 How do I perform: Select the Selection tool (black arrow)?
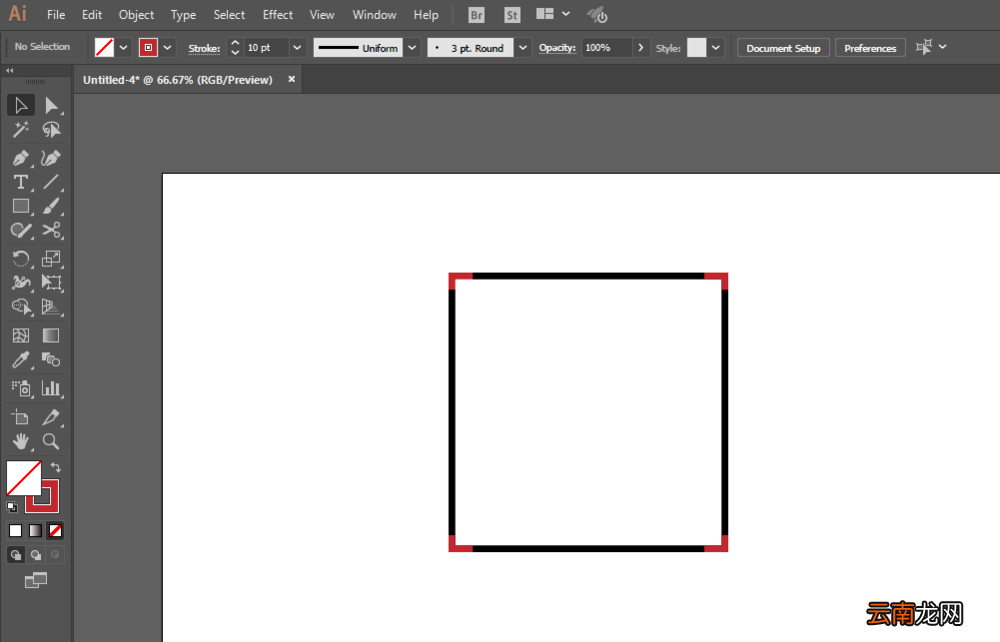coord(21,105)
